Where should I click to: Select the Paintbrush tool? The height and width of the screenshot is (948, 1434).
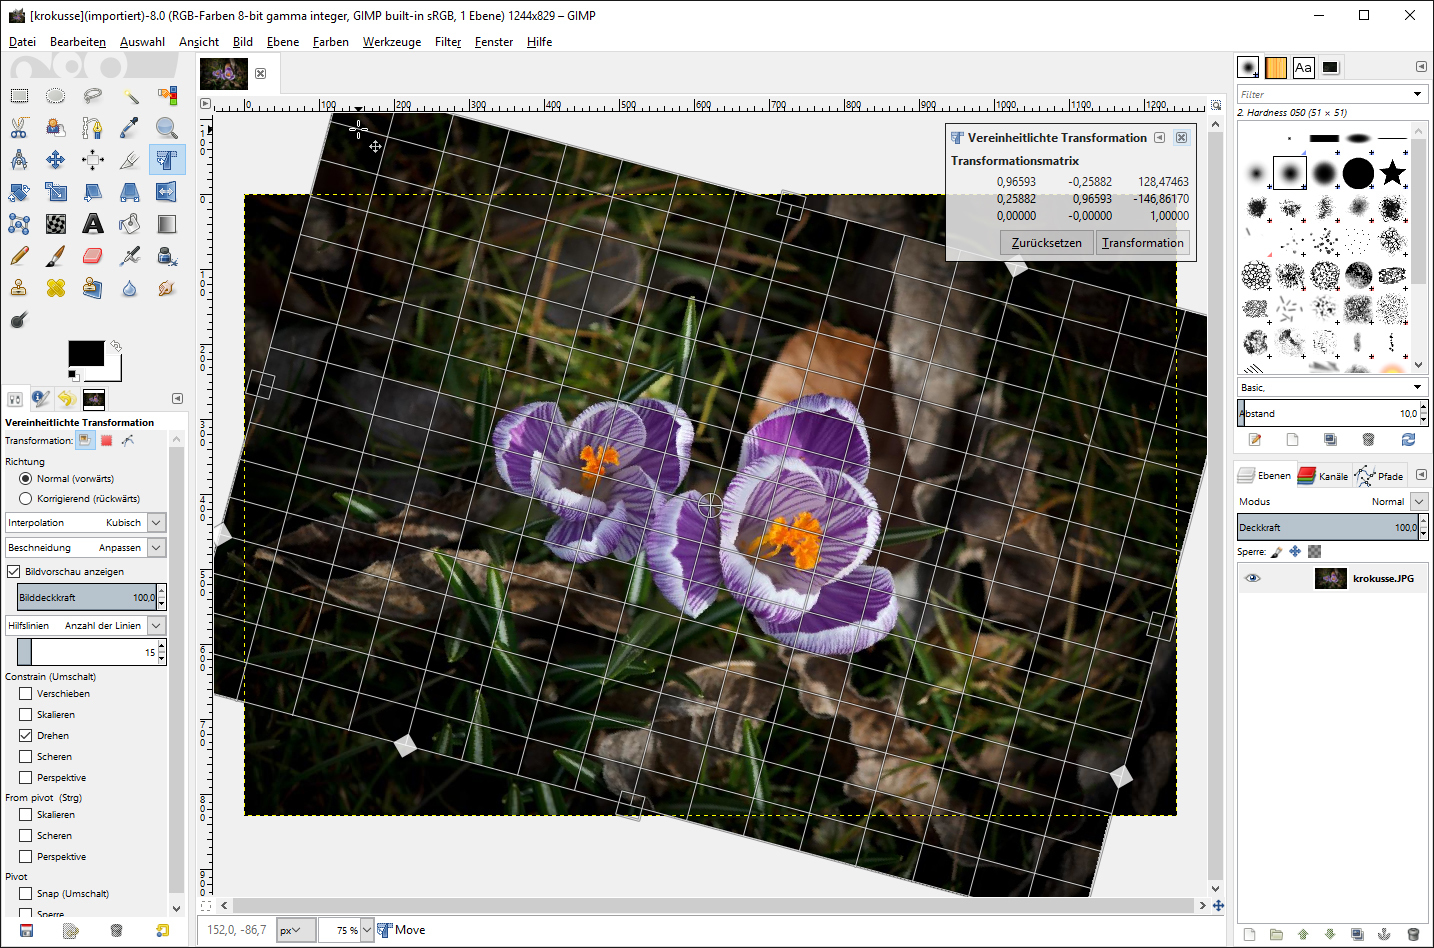(x=56, y=256)
